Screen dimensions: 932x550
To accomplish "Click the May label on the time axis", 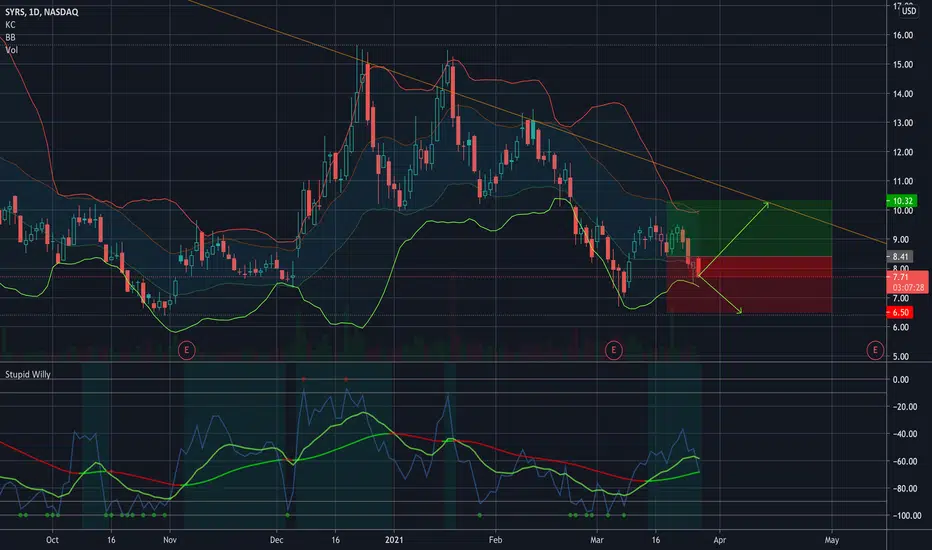I will (x=832, y=540).
